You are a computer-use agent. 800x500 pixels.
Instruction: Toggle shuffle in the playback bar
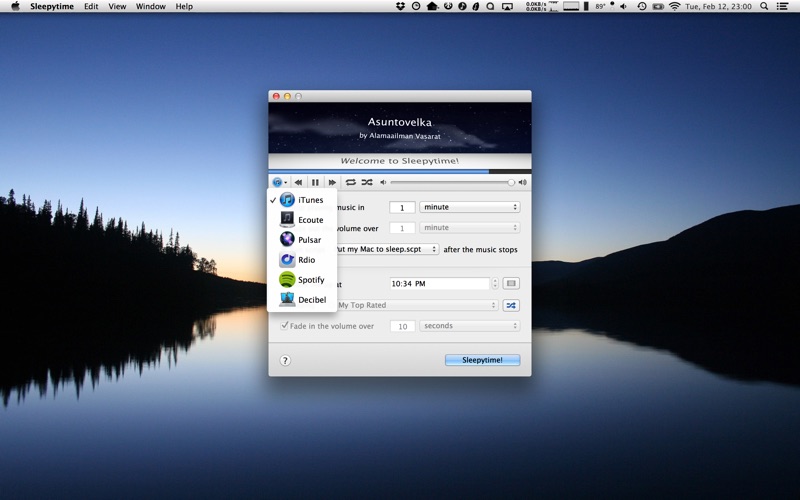tap(367, 183)
